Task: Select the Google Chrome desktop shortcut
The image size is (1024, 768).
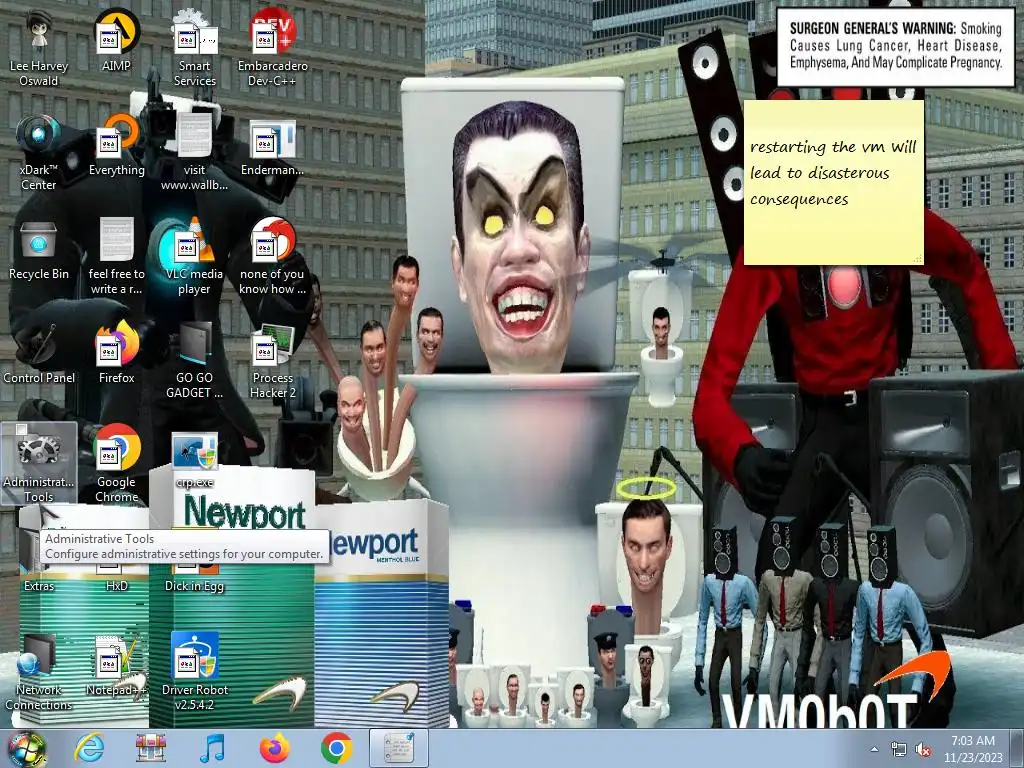Action: (x=116, y=464)
